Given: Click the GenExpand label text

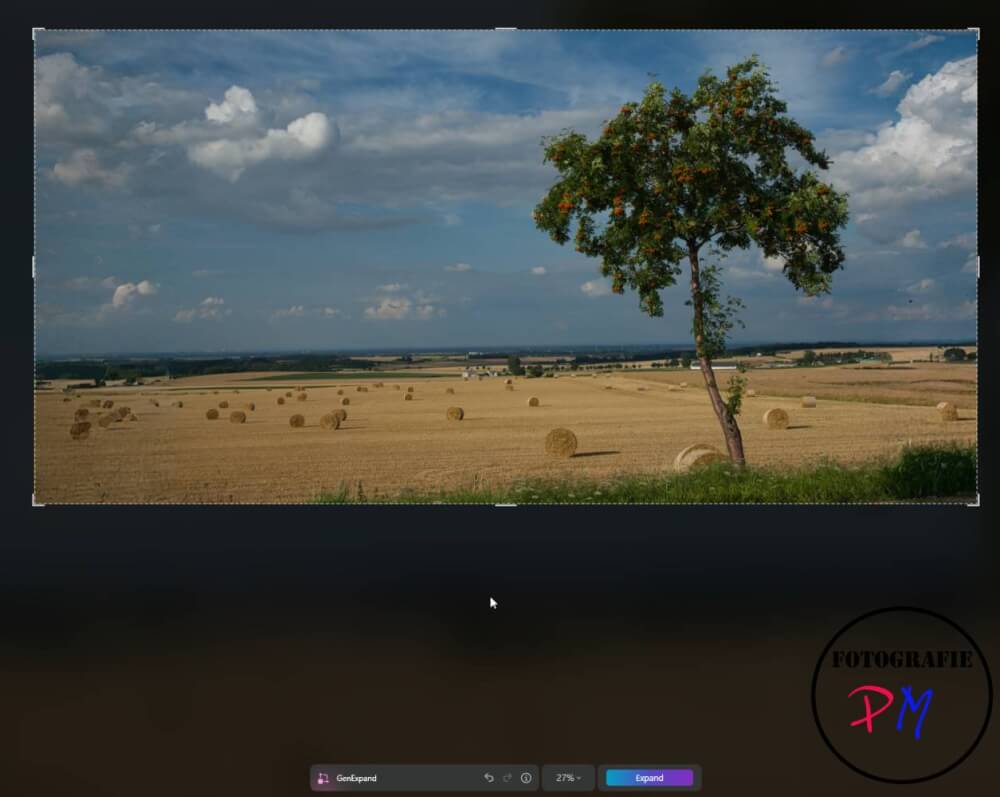Looking at the screenshot, I should 357,778.
